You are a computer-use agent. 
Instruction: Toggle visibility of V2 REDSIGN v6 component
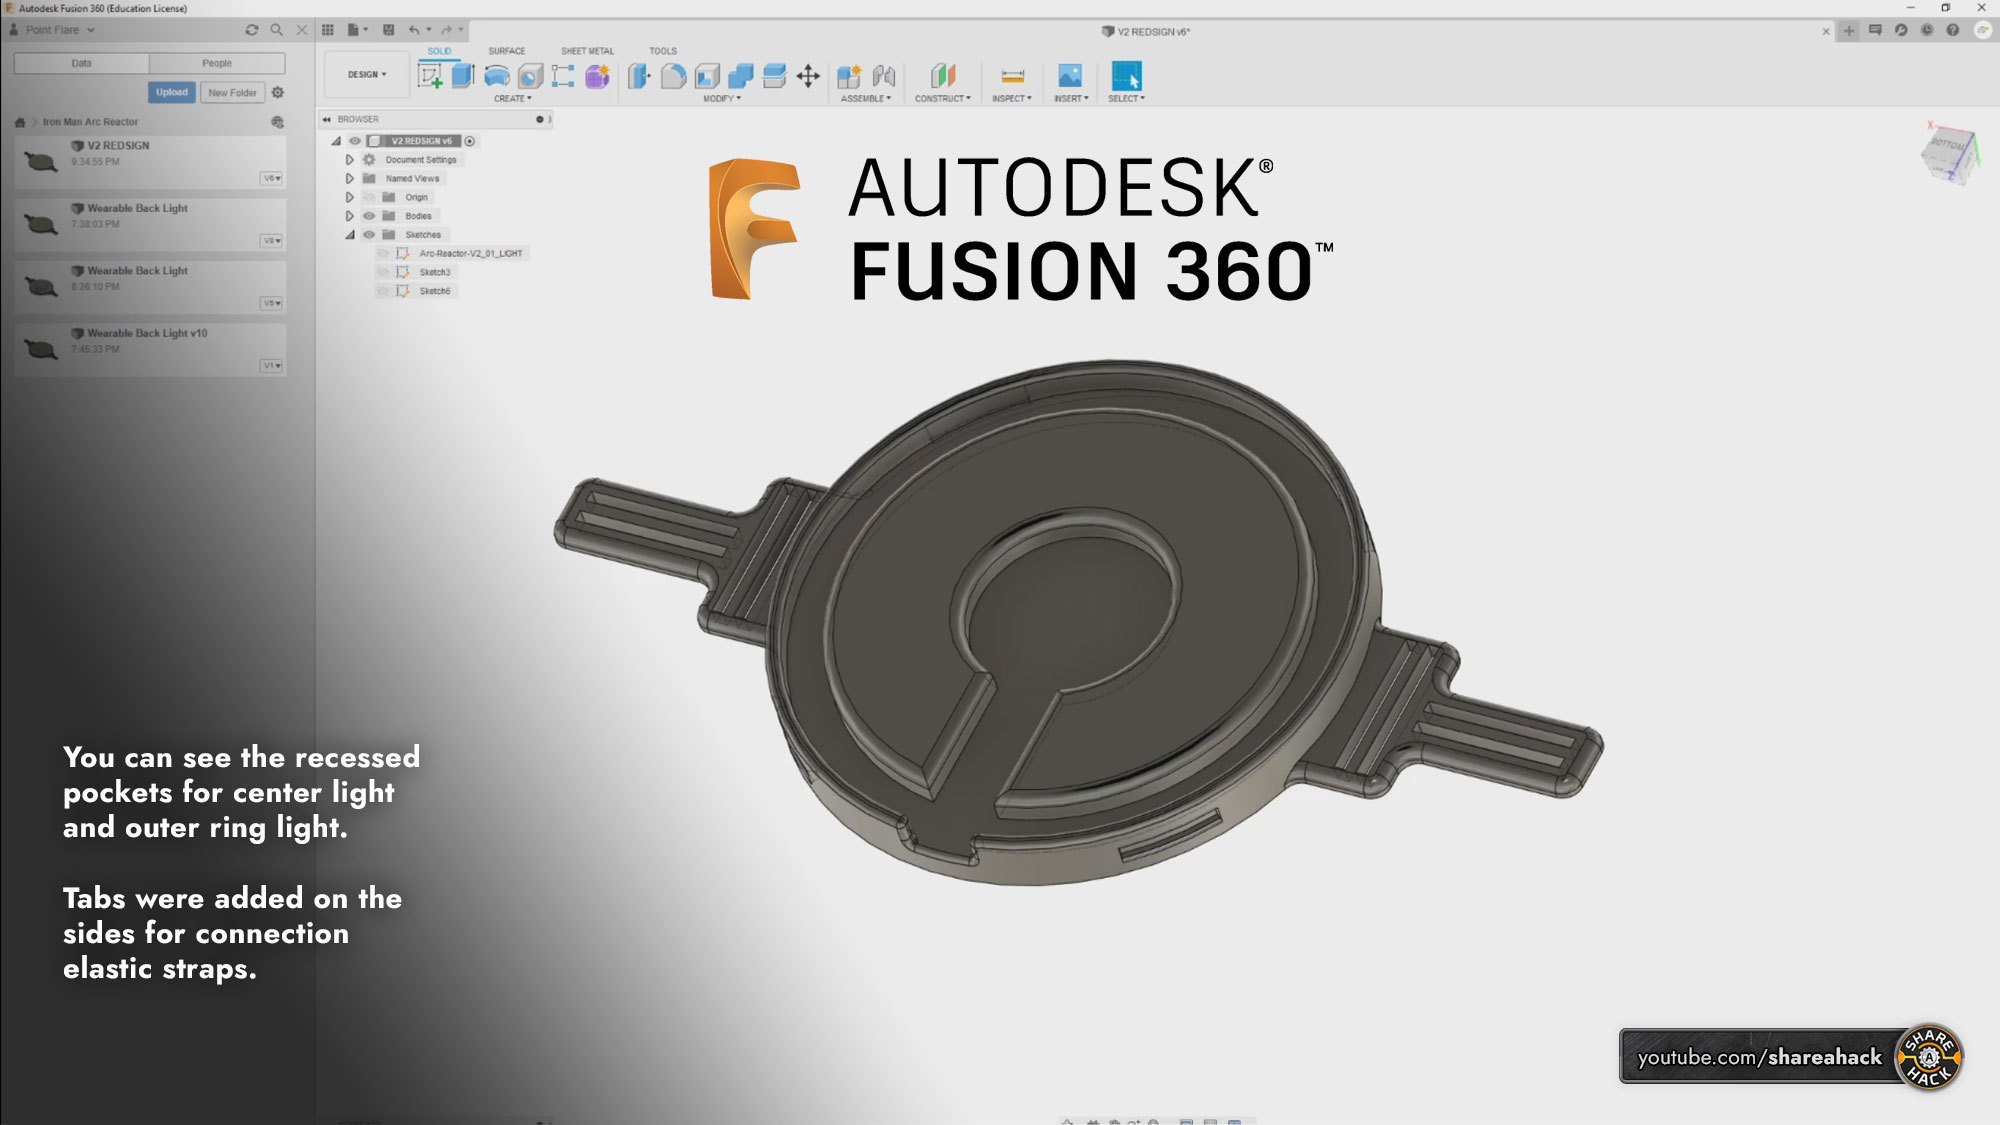point(354,141)
